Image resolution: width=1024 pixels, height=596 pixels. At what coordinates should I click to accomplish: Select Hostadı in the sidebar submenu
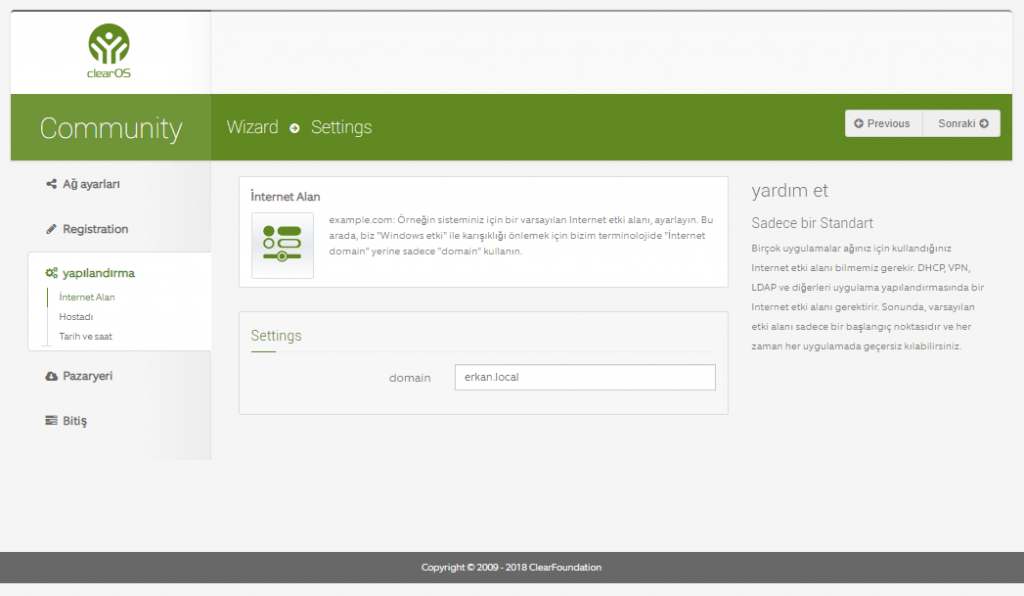(76, 317)
